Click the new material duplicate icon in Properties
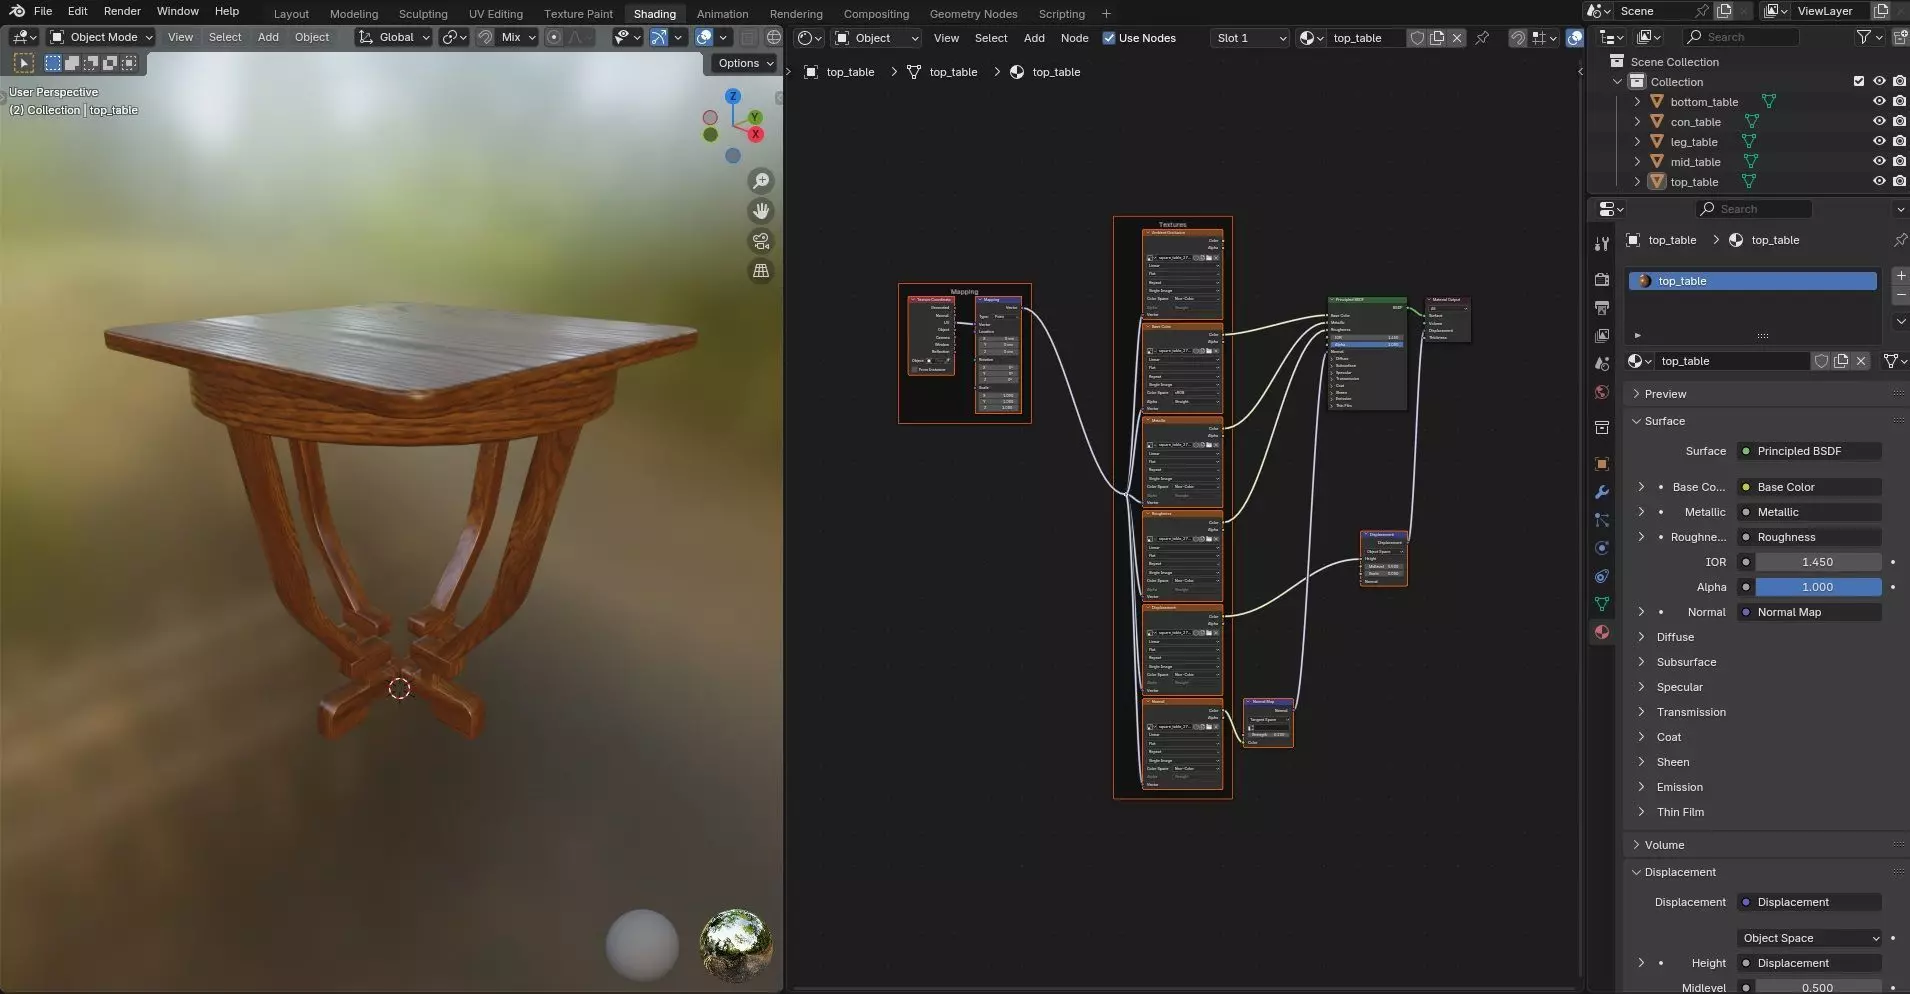This screenshot has height=994, width=1910. (1841, 361)
